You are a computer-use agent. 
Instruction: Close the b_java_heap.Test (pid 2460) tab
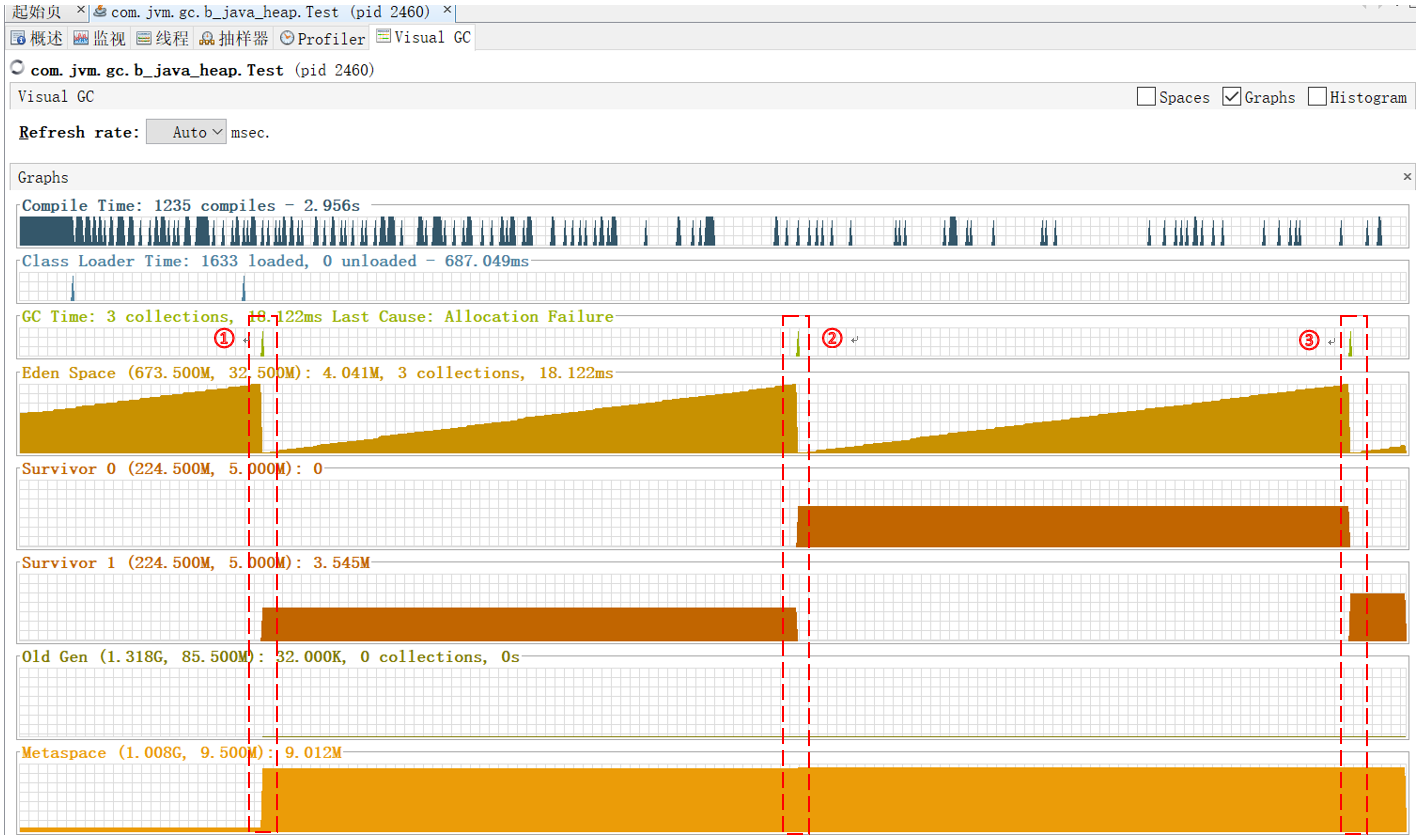(x=447, y=12)
